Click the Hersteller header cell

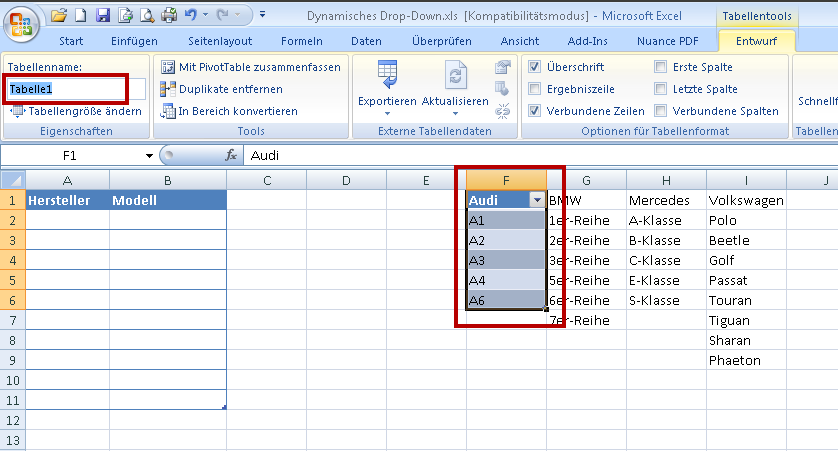(67, 200)
